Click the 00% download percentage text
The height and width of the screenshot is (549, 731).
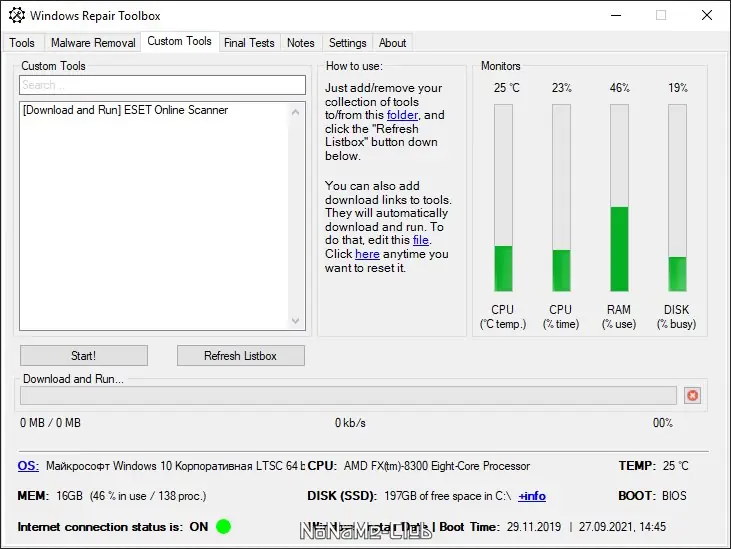click(x=663, y=423)
